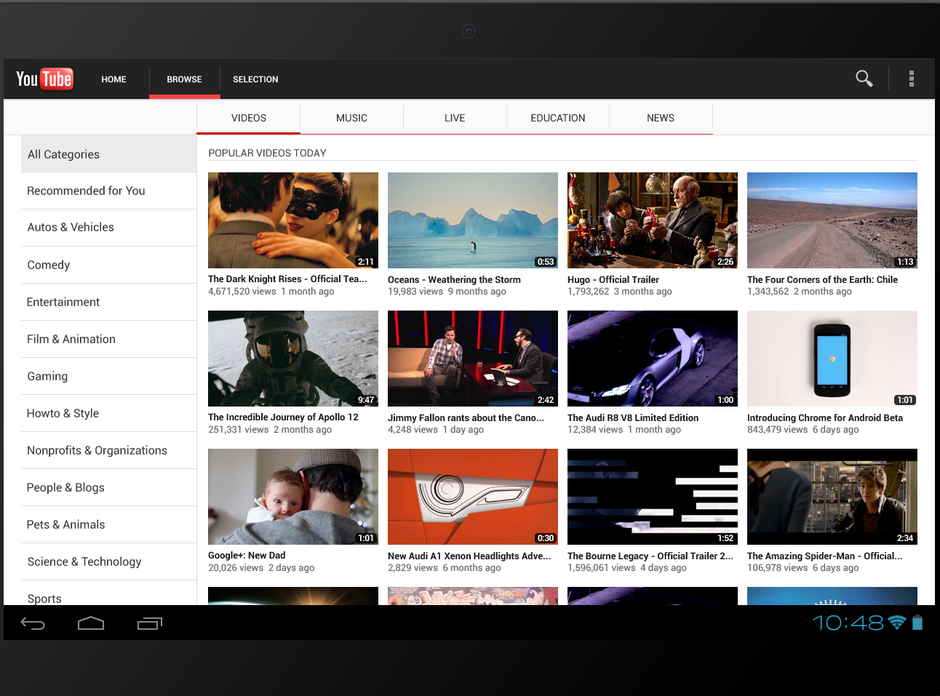Open search with the magnifier icon
This screenshot has height=696, width=940.
coord(864,79)
